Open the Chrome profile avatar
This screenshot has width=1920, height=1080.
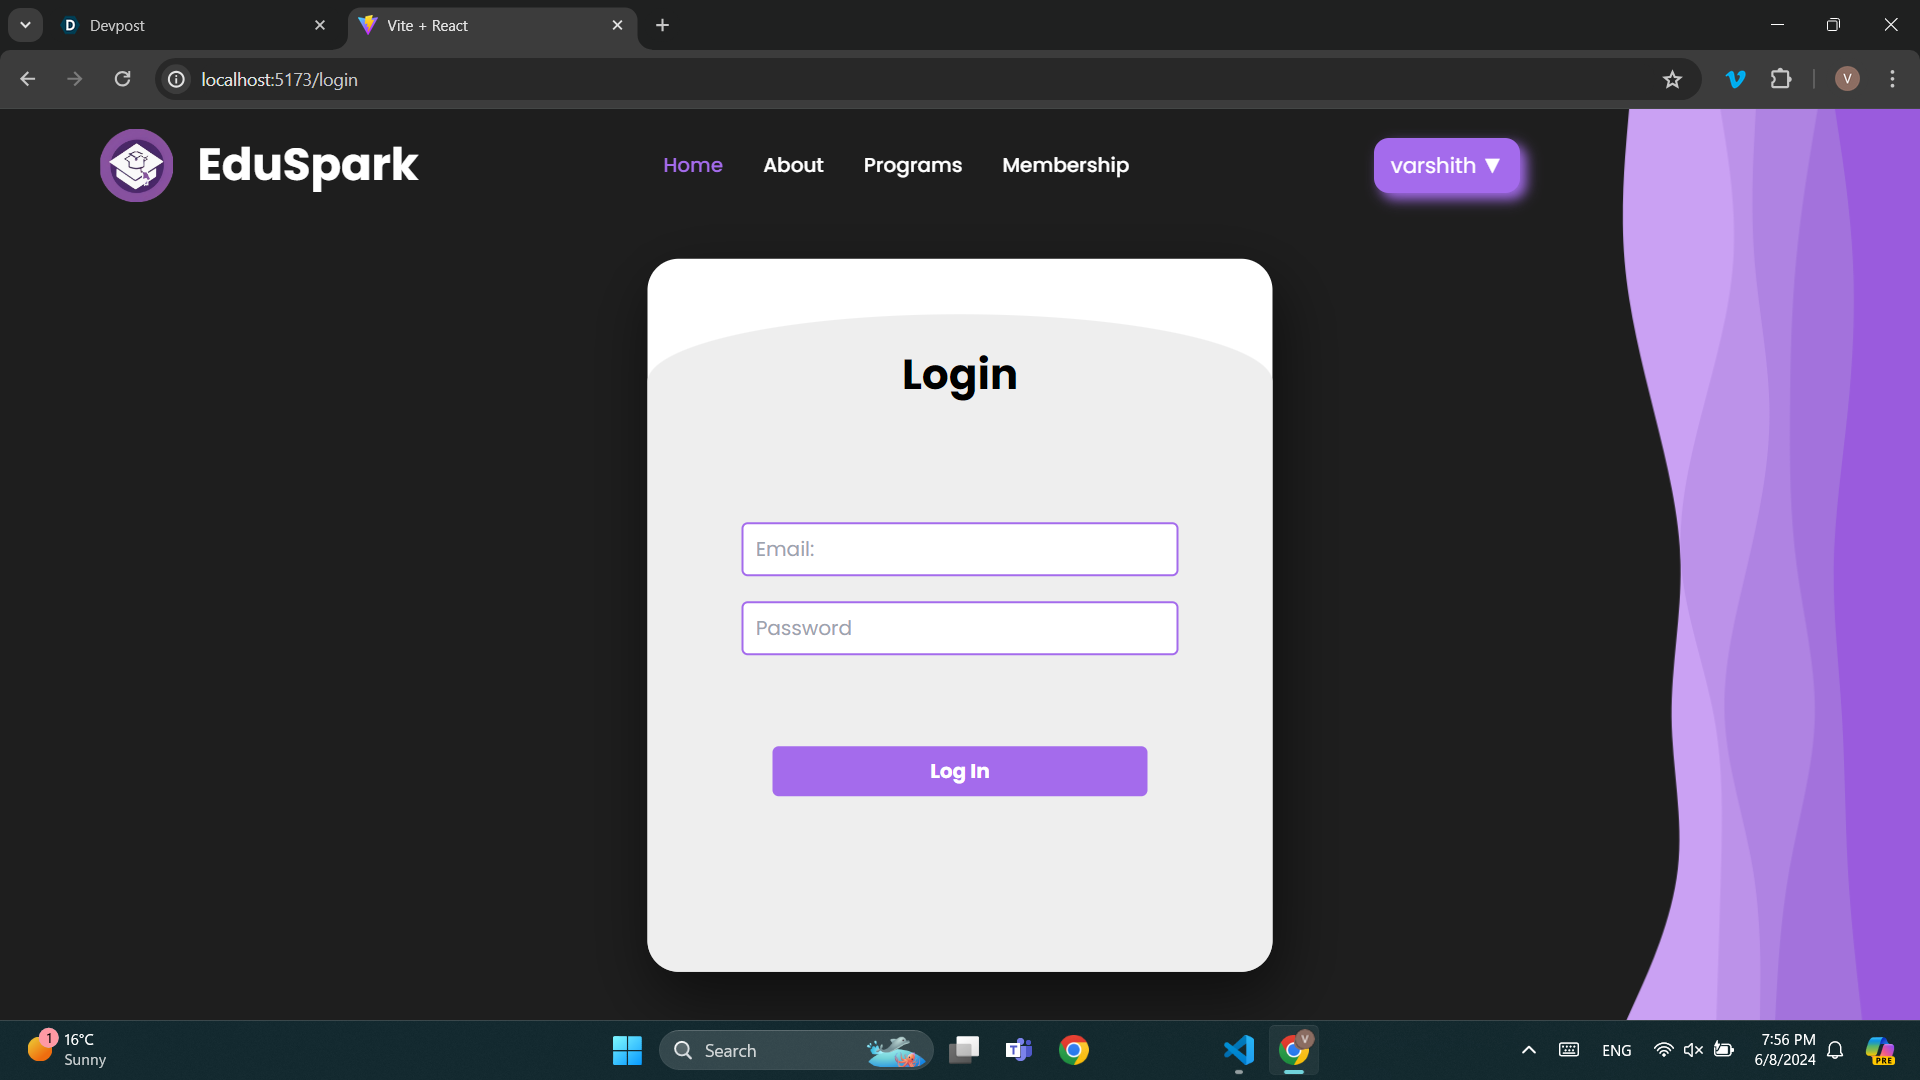point(1847,79)
